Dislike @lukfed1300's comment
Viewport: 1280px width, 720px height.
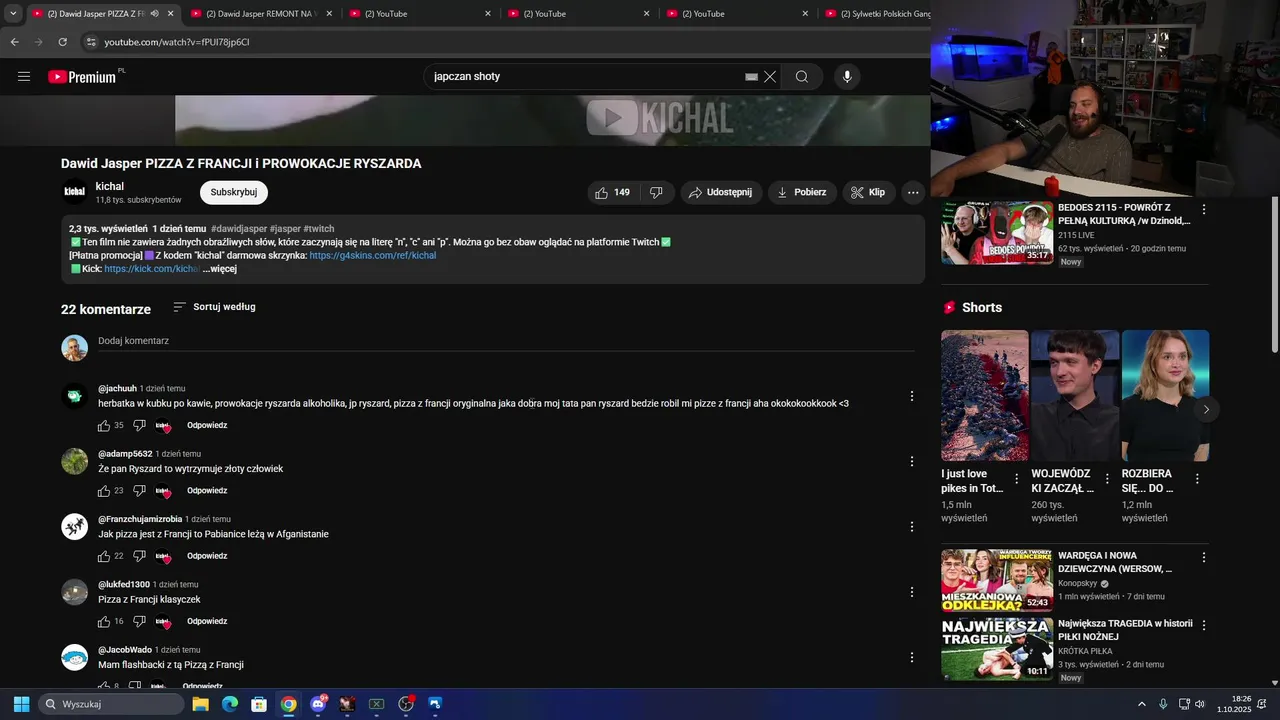[x=139, y=621]
